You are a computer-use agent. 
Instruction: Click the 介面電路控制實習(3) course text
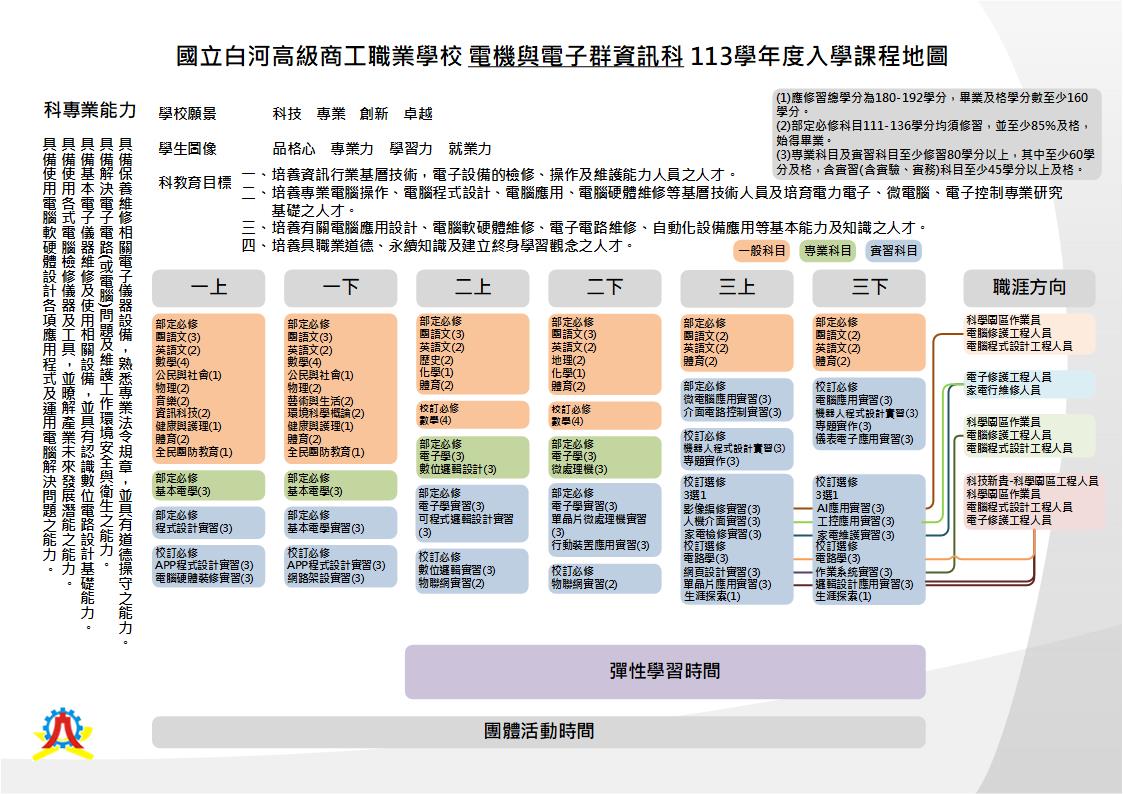(732, 412)
